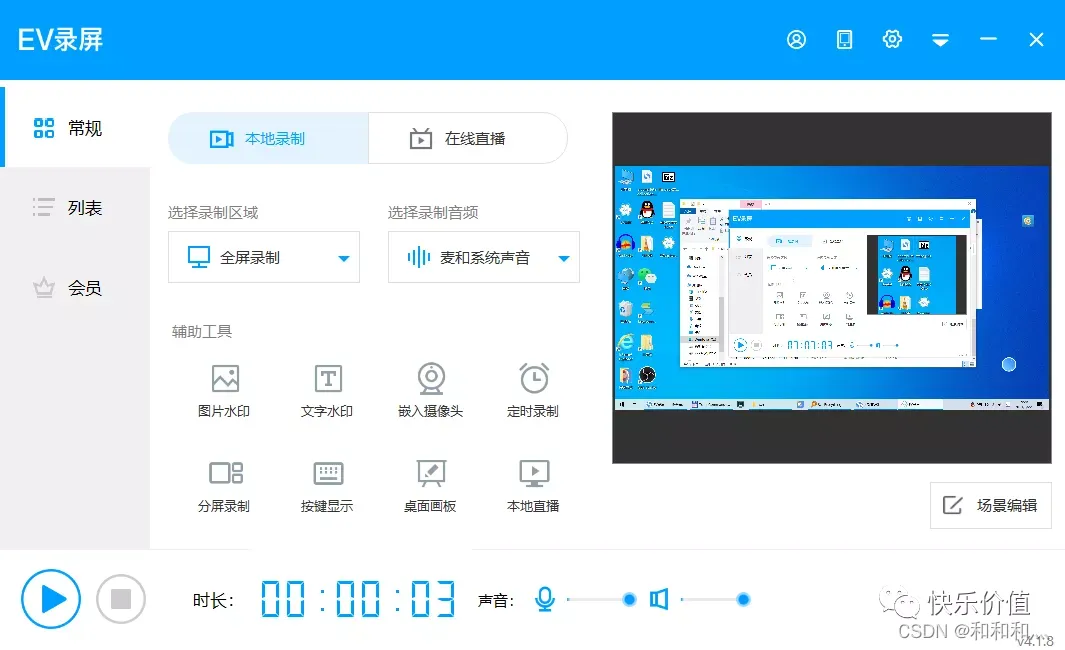Open settings gear in title bar
The width and height of the screenshot is (1065, 650).
(892, 39)
